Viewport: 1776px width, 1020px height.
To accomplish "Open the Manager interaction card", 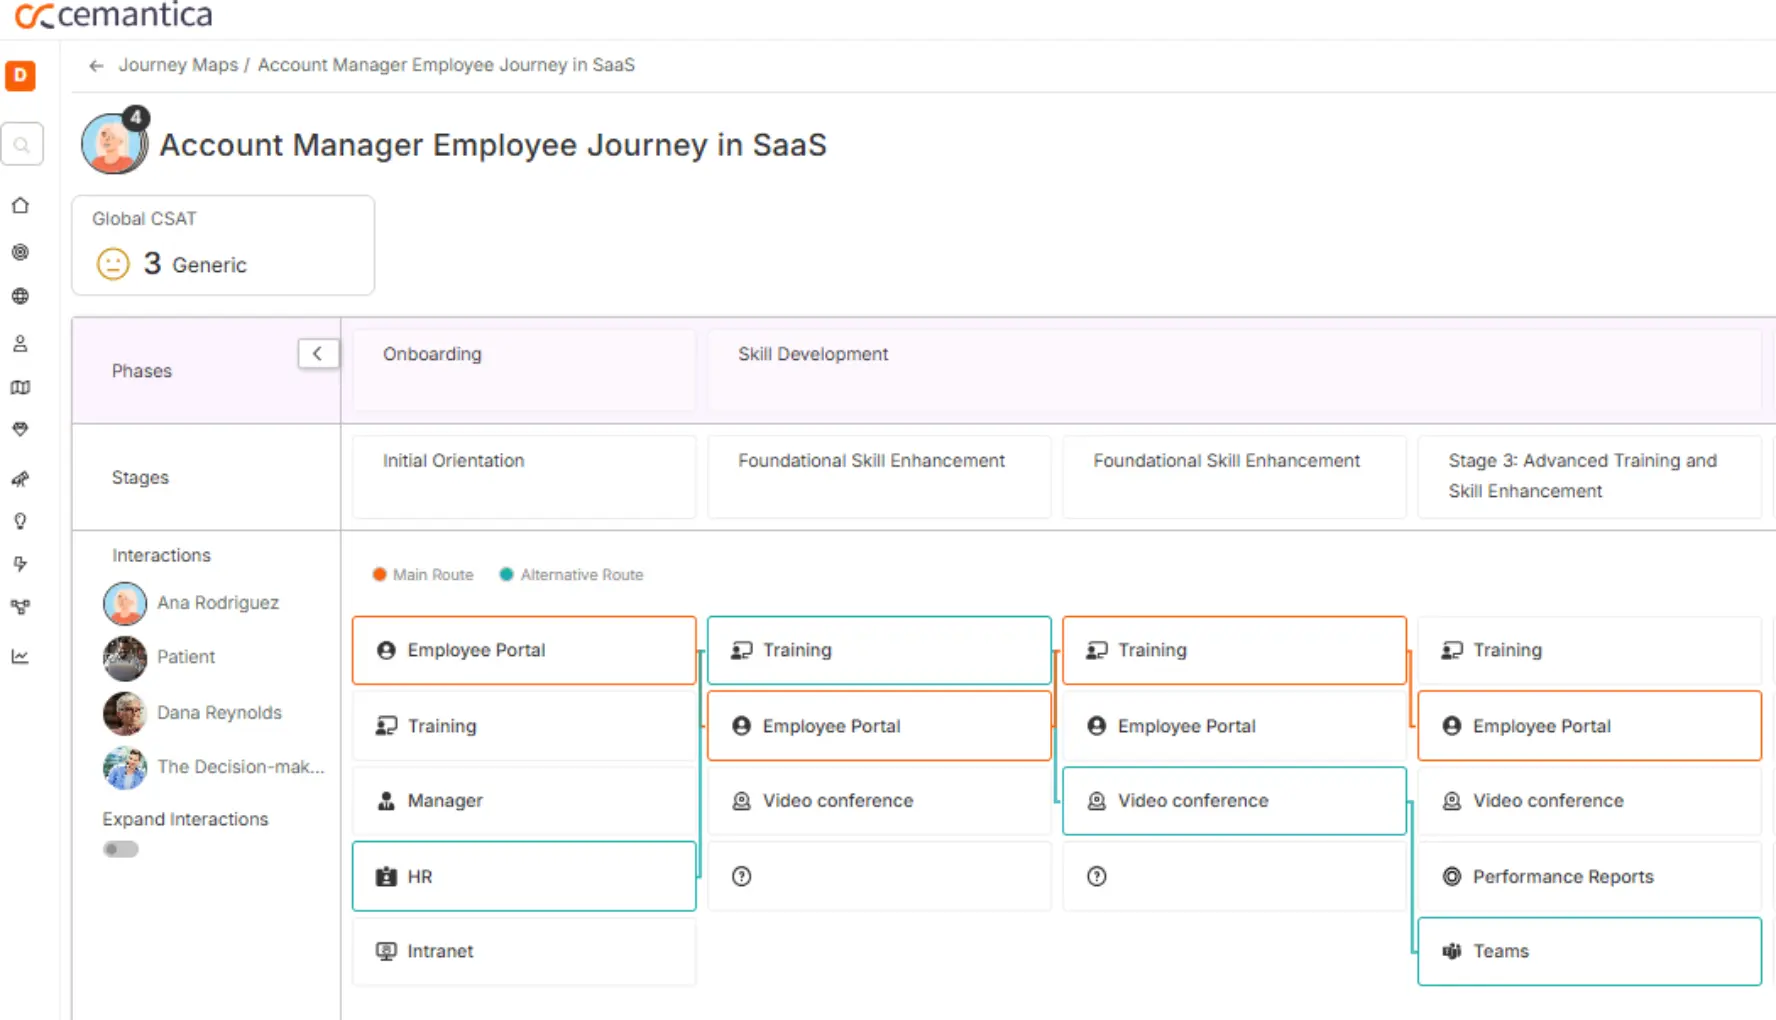I will click(524, 801).
